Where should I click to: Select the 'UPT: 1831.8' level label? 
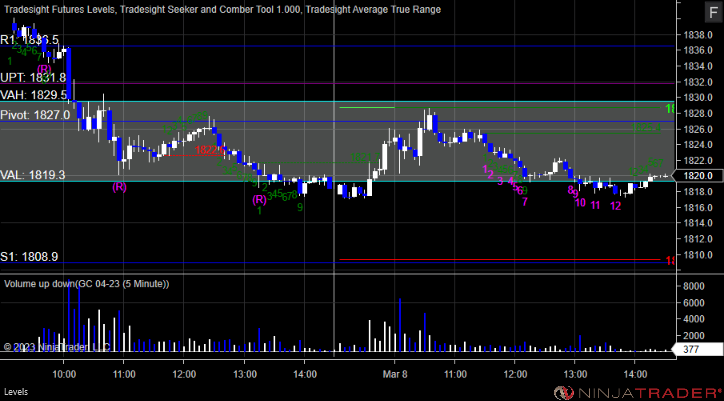pos(33,78)
